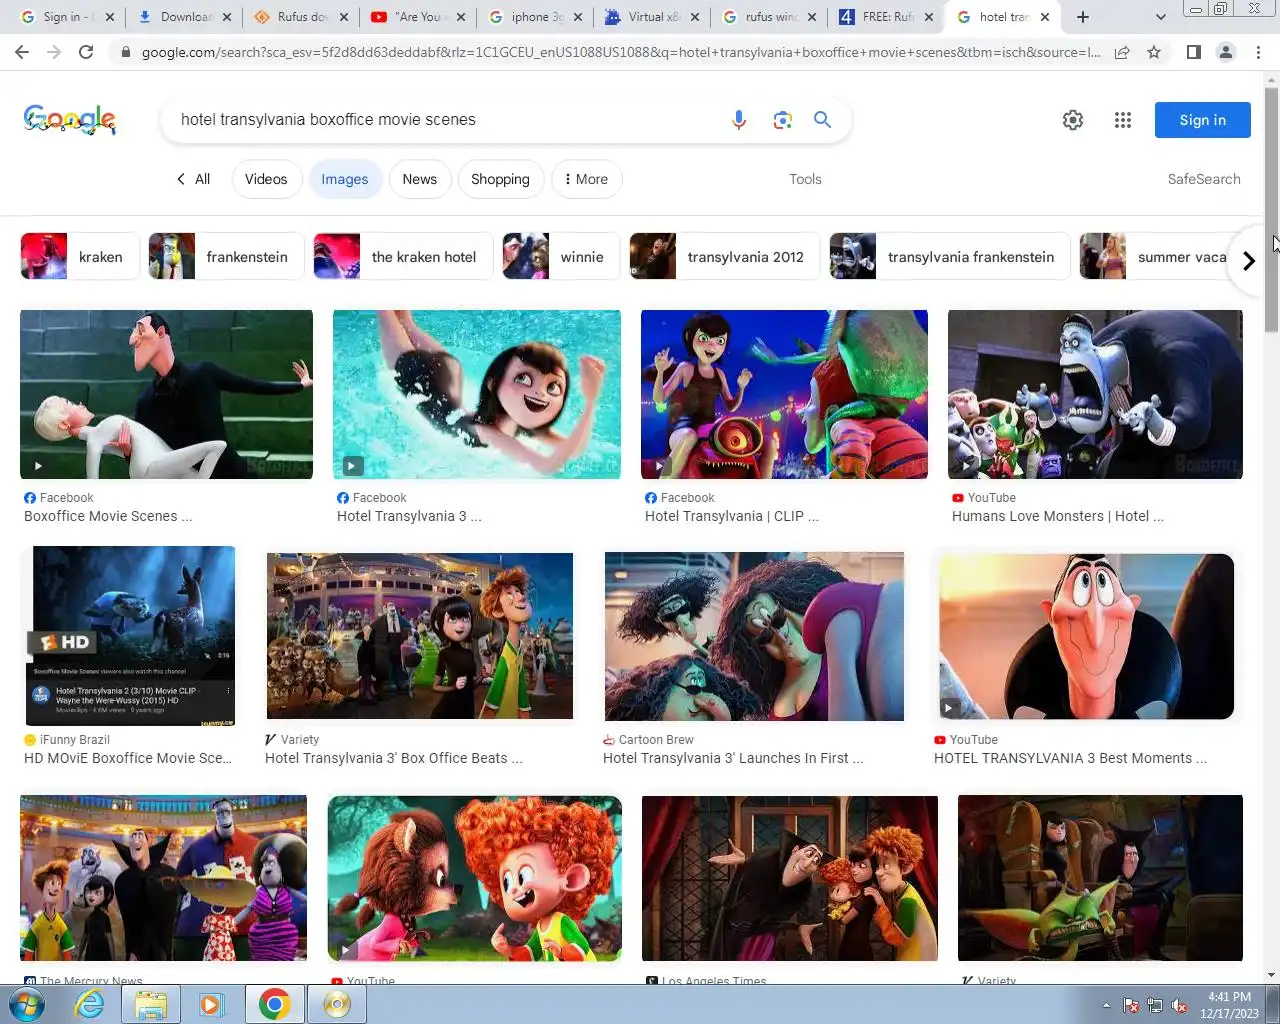Click the browser forward arrow
The height and width of the screenshot is (1024, 1280).
54,52
